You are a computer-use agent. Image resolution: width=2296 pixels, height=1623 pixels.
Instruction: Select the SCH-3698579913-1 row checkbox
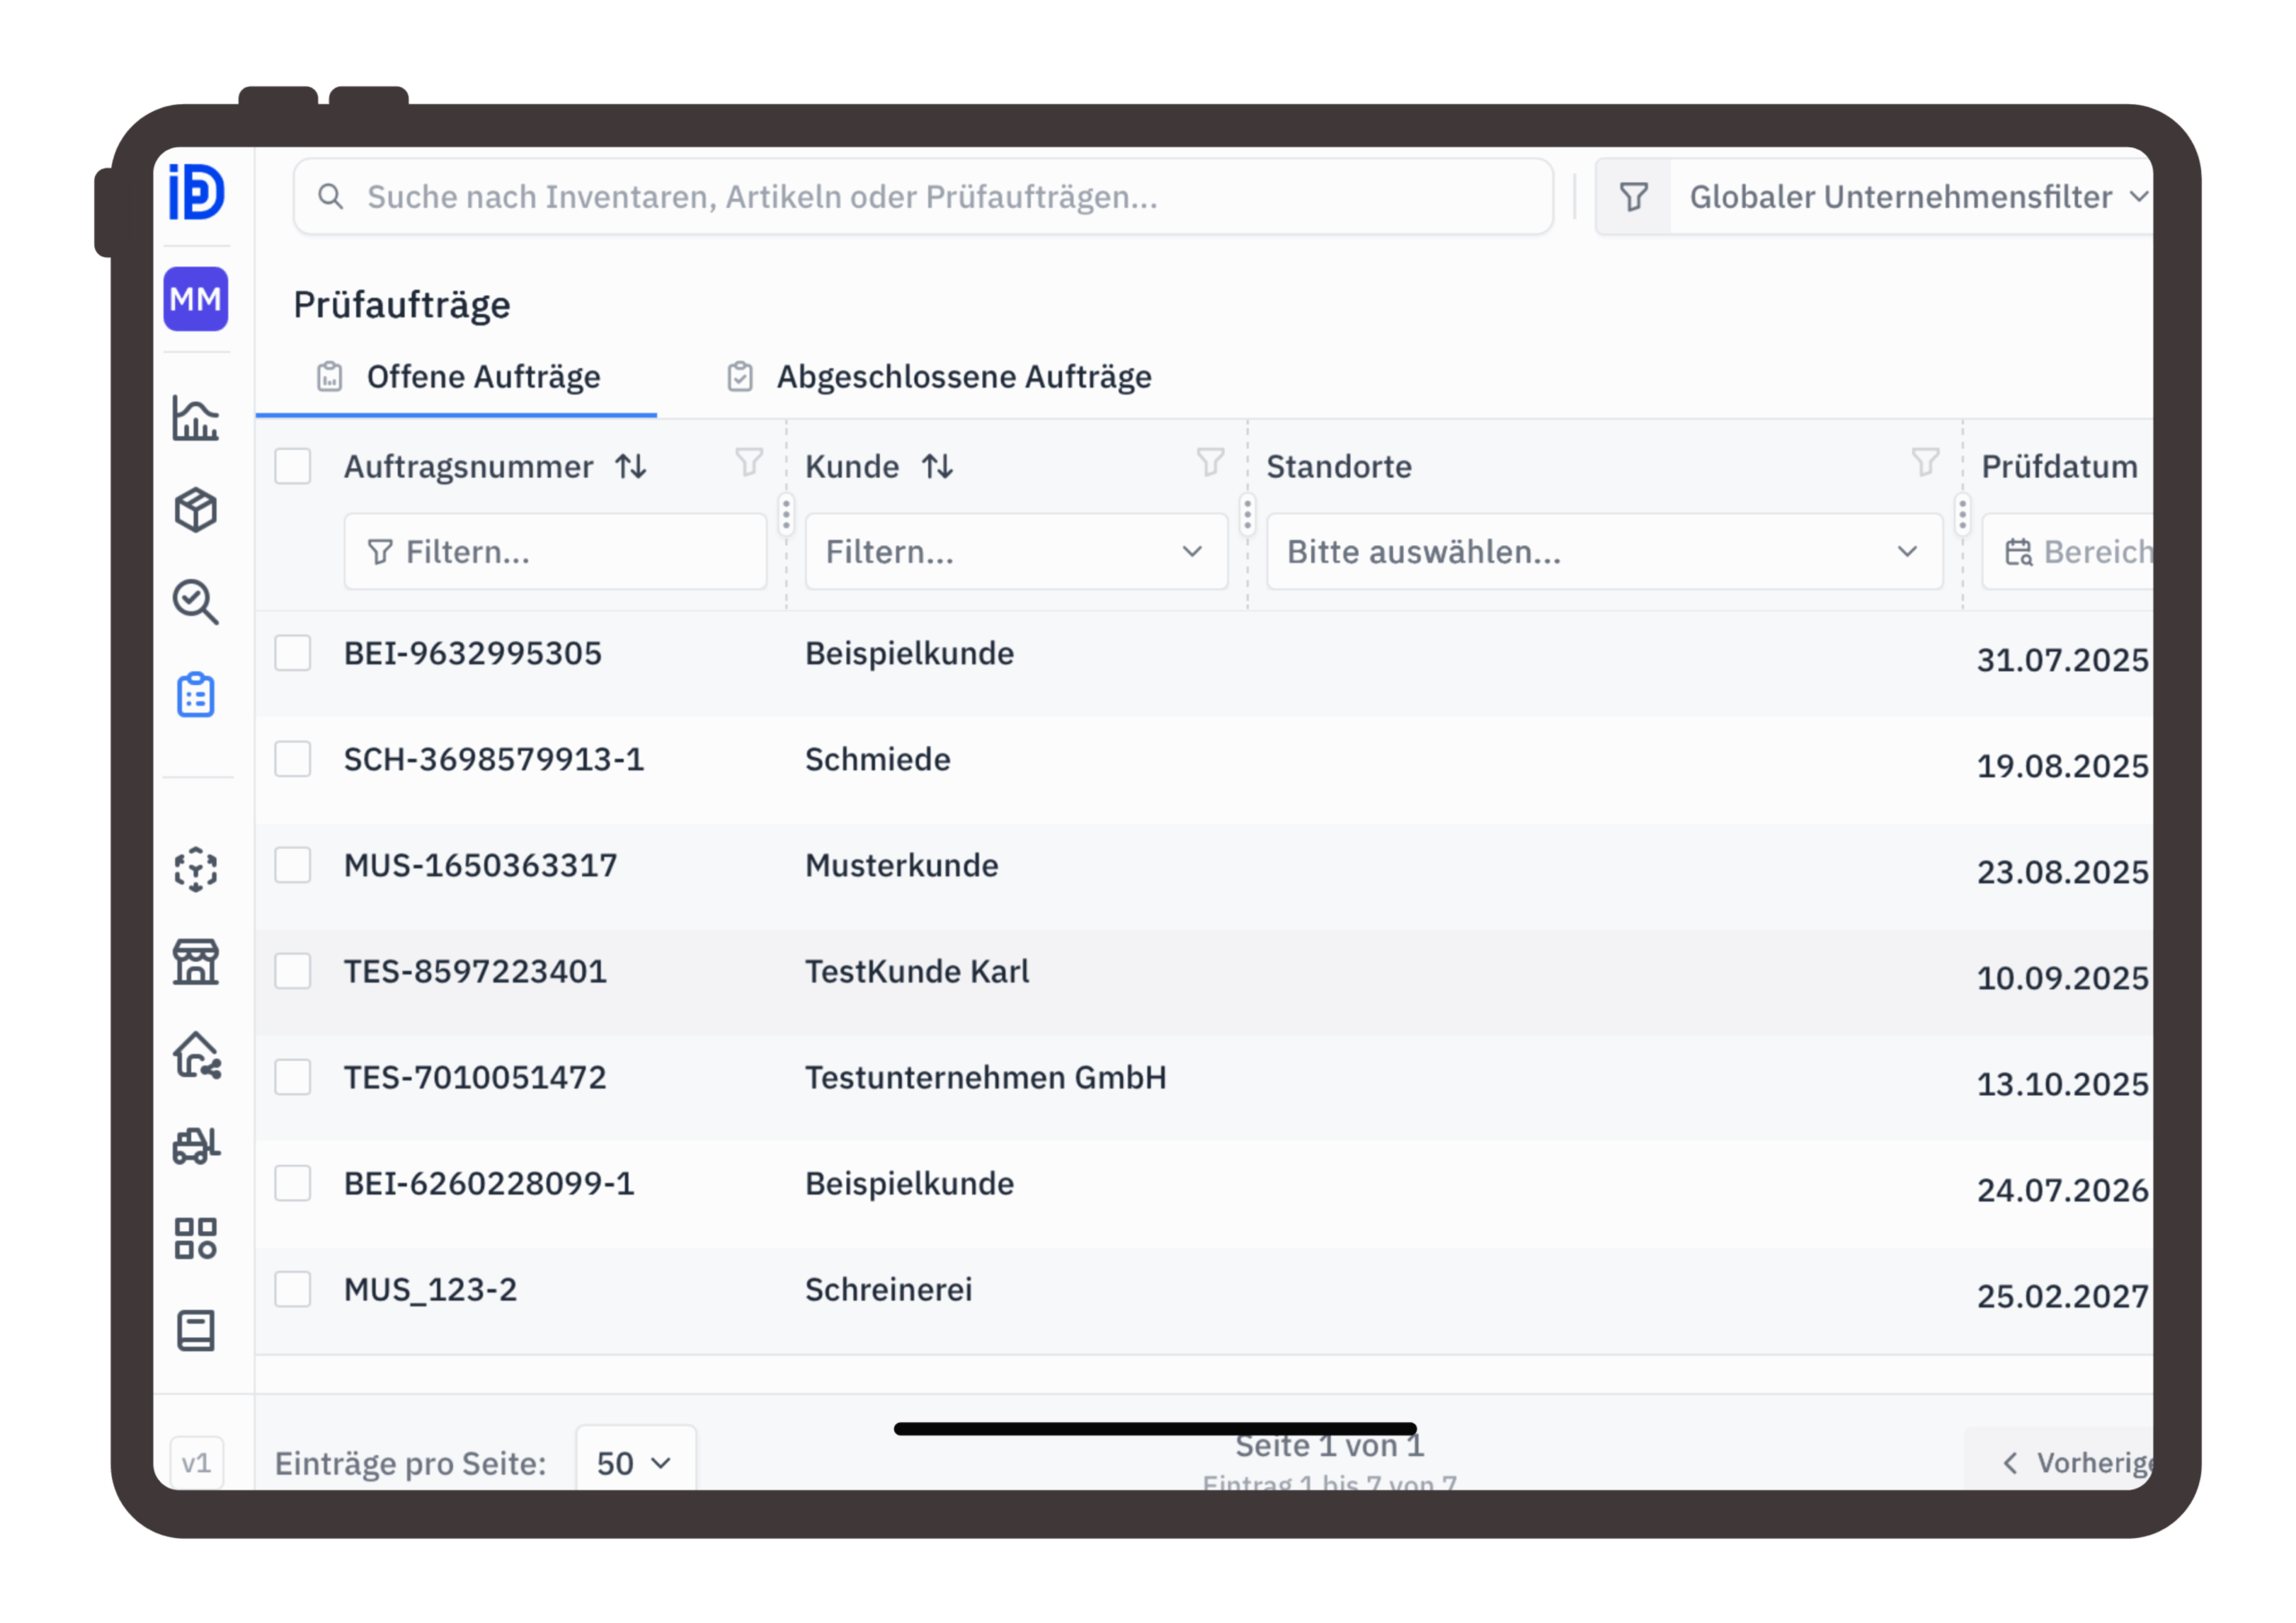pyautogui.click(x=293, y=759)
